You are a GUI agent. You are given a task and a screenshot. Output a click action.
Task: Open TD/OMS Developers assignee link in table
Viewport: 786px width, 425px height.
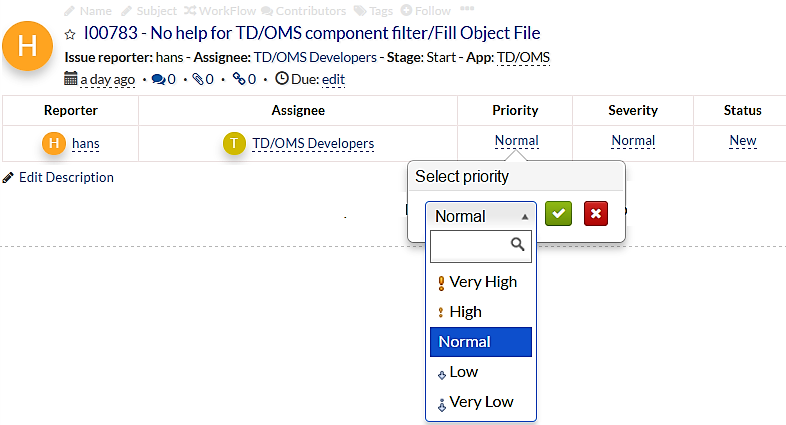[312, 143]
